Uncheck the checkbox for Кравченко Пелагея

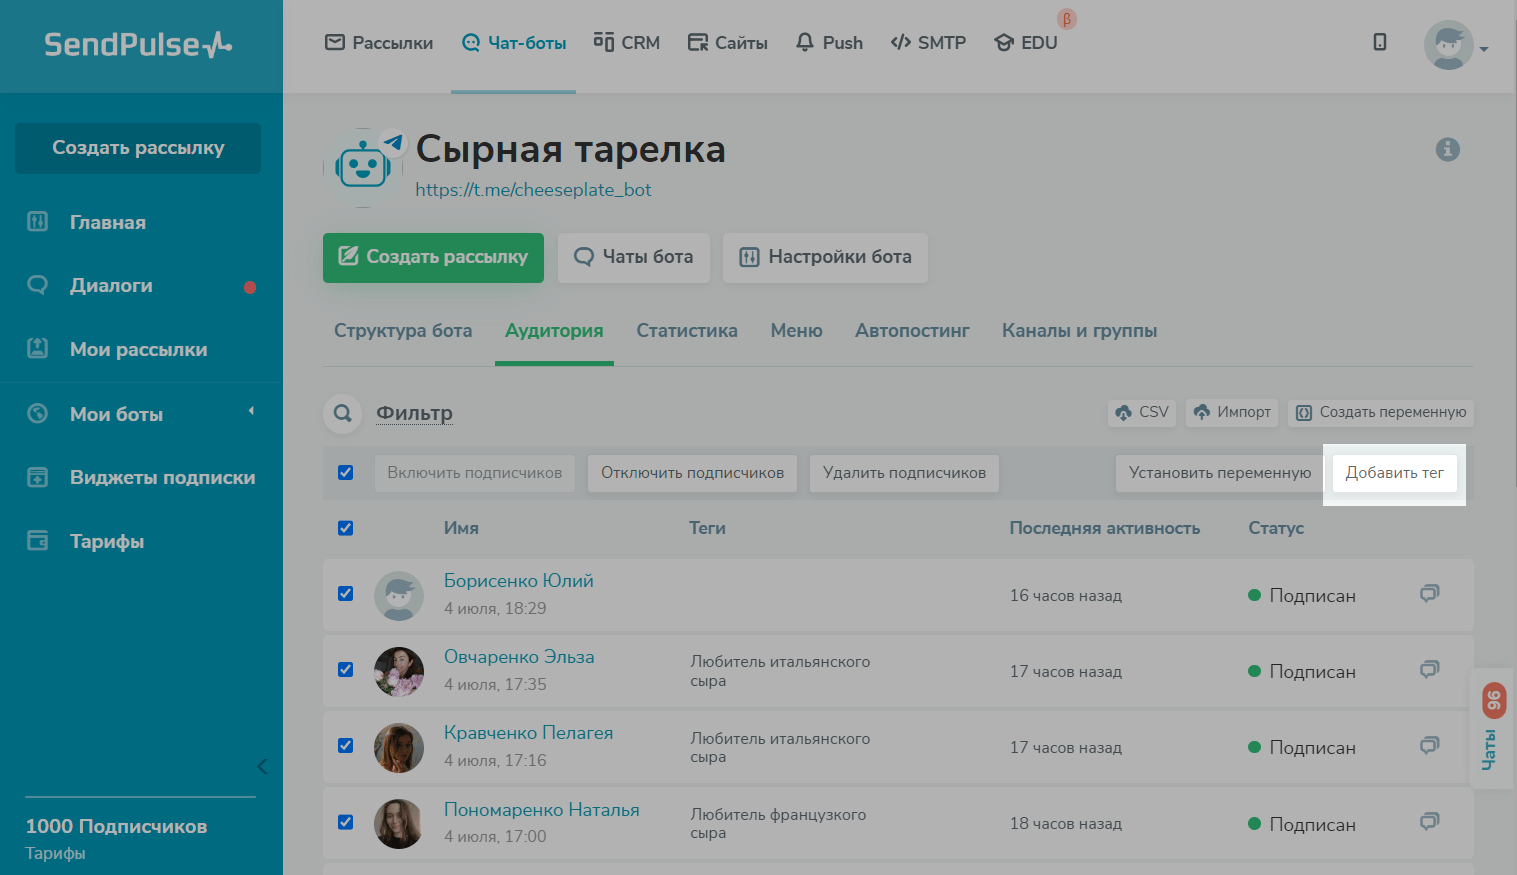pos(346,746)
